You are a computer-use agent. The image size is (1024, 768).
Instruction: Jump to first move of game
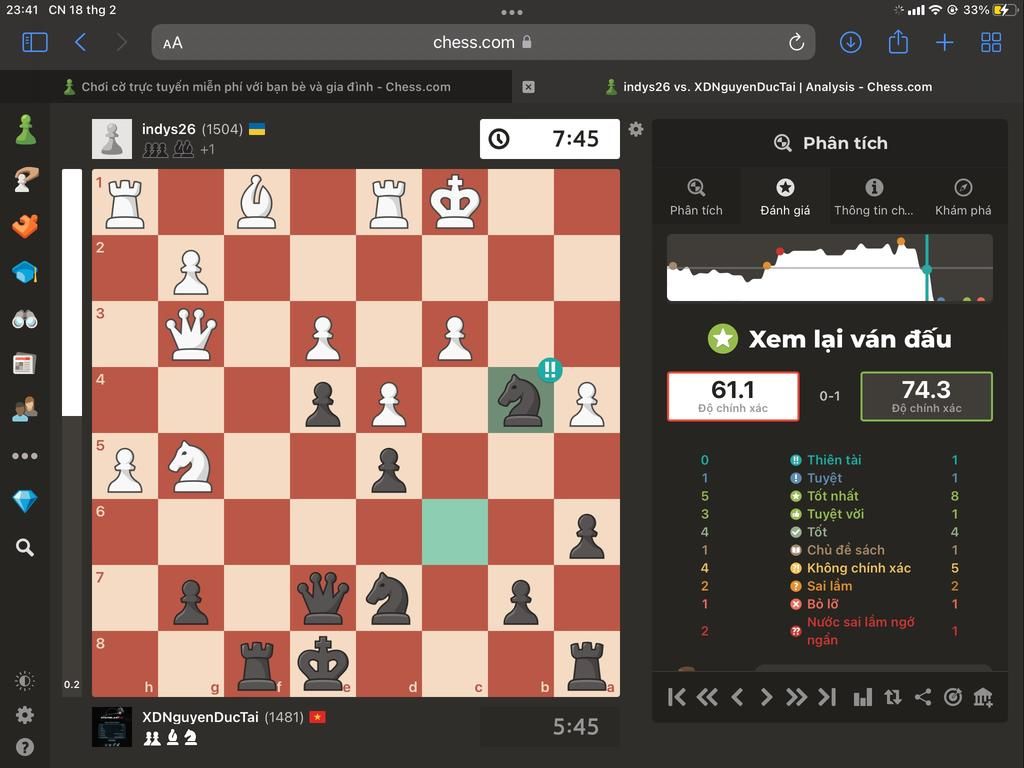point(677,697)
